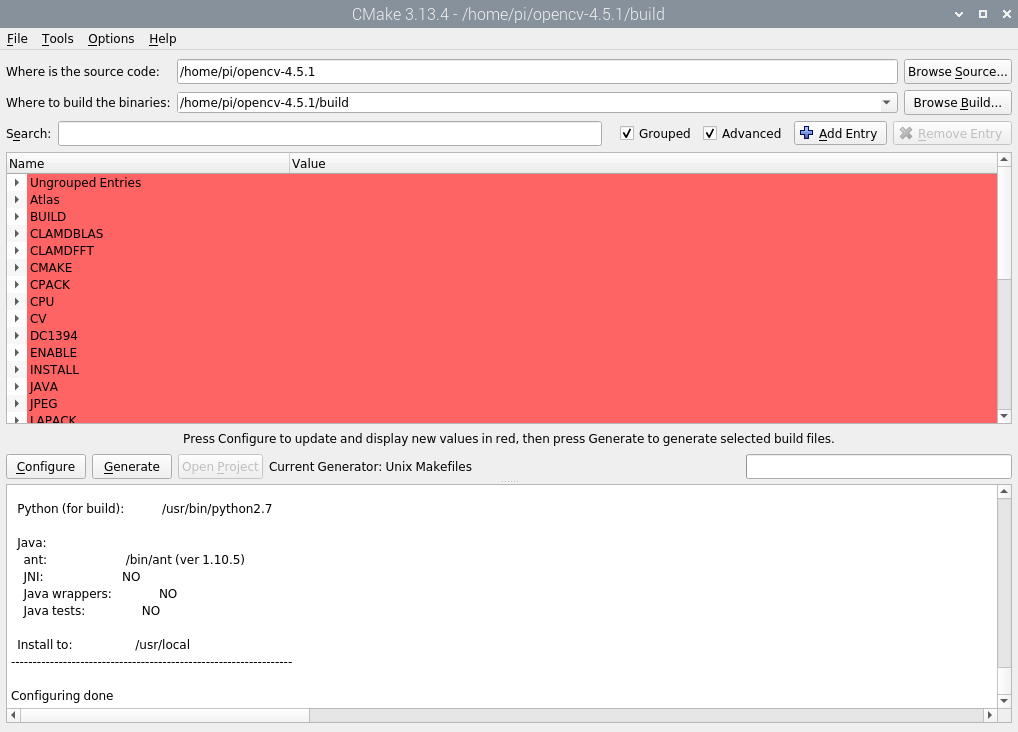Expand the CLAMDBLAS group arrow
The height and width of the screenshot is (732, 1018).
click(x=17, y=233)
